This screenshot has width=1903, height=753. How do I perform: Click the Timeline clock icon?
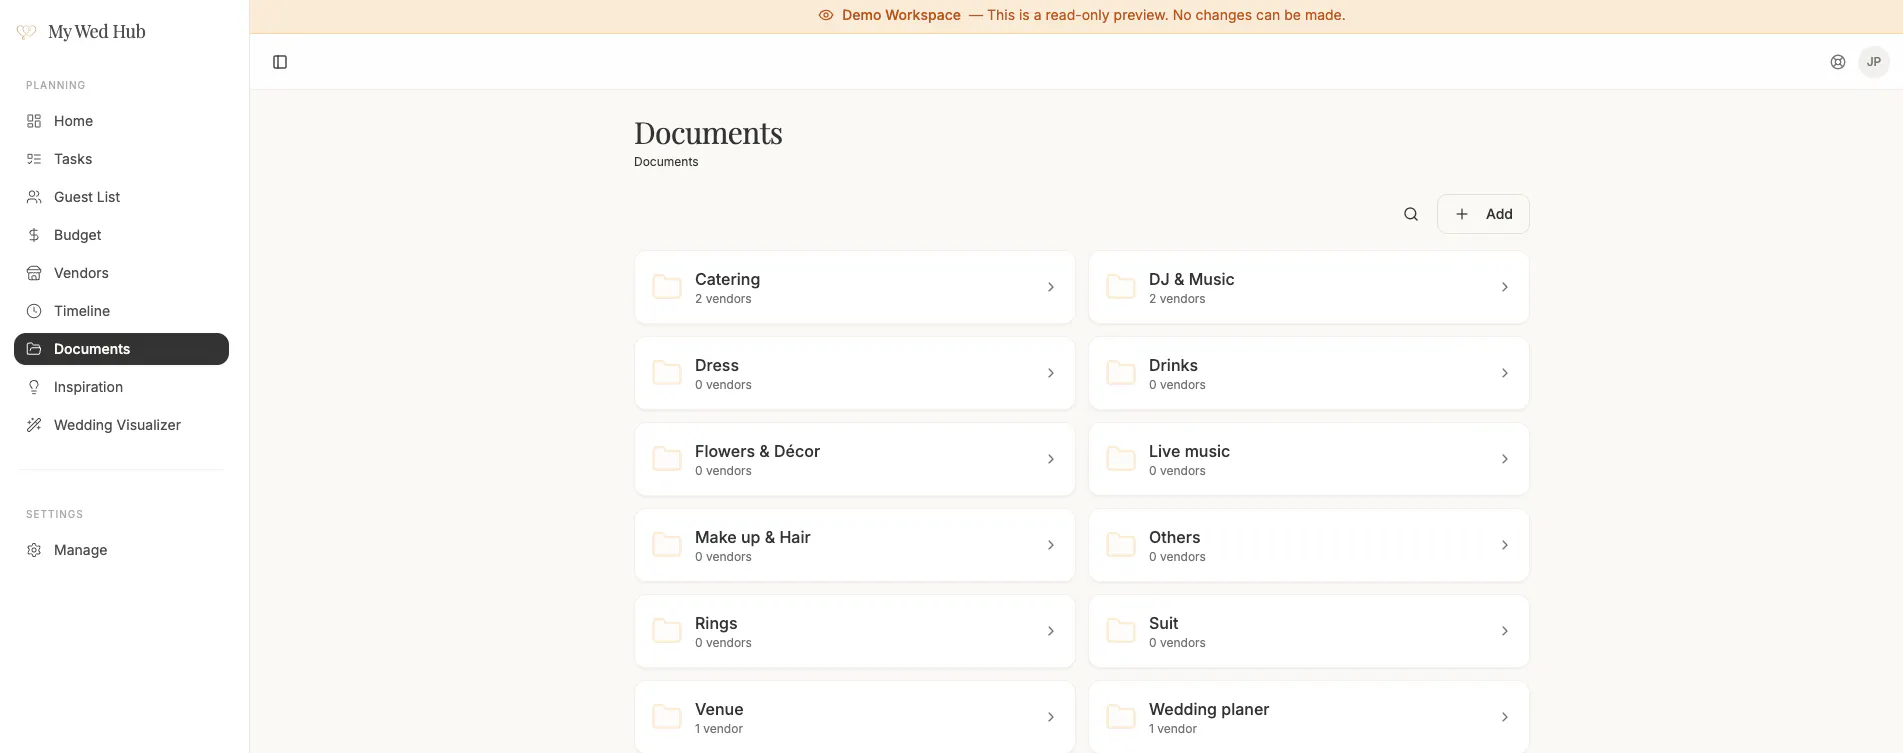click(x=34, y=311)
